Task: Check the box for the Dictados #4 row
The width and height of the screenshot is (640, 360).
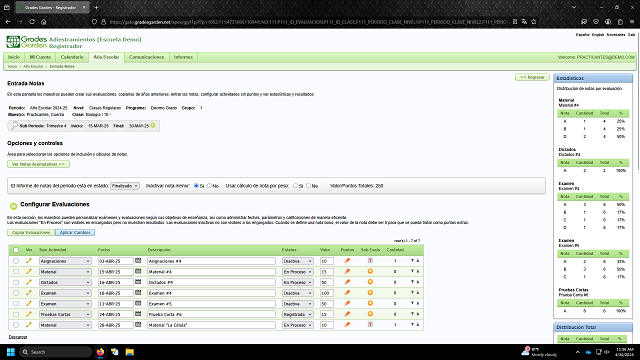Action: [16, 282]
